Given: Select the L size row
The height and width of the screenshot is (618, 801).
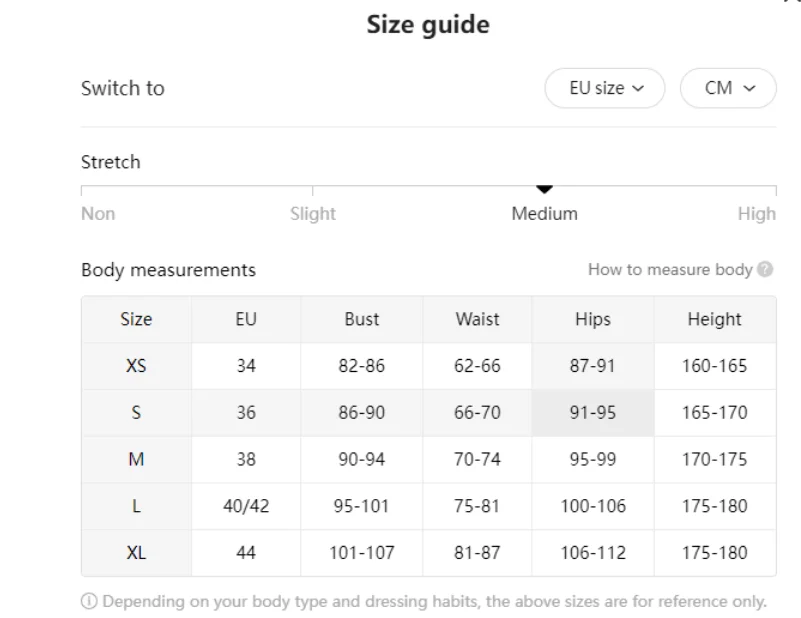Looking at the screenshot, I should click(136, 506).
